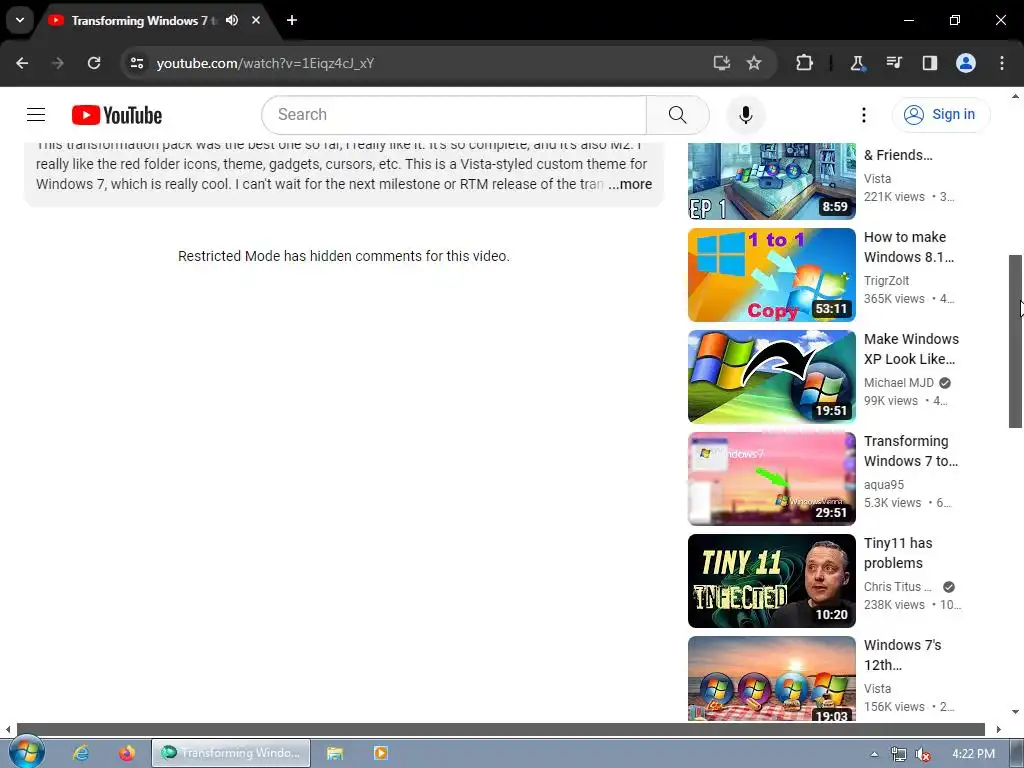Viewport: 1024px width, 768px height.
Task: Click the TrigrZolt channel name
Action: tap(886, 281)
